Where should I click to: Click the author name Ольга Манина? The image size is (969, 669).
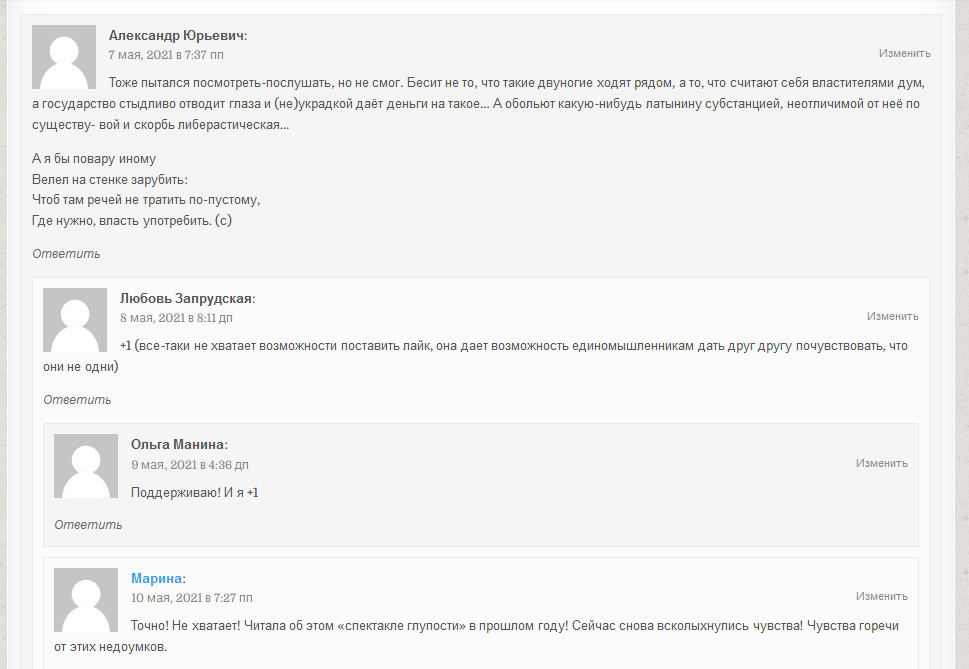(177, 444)
